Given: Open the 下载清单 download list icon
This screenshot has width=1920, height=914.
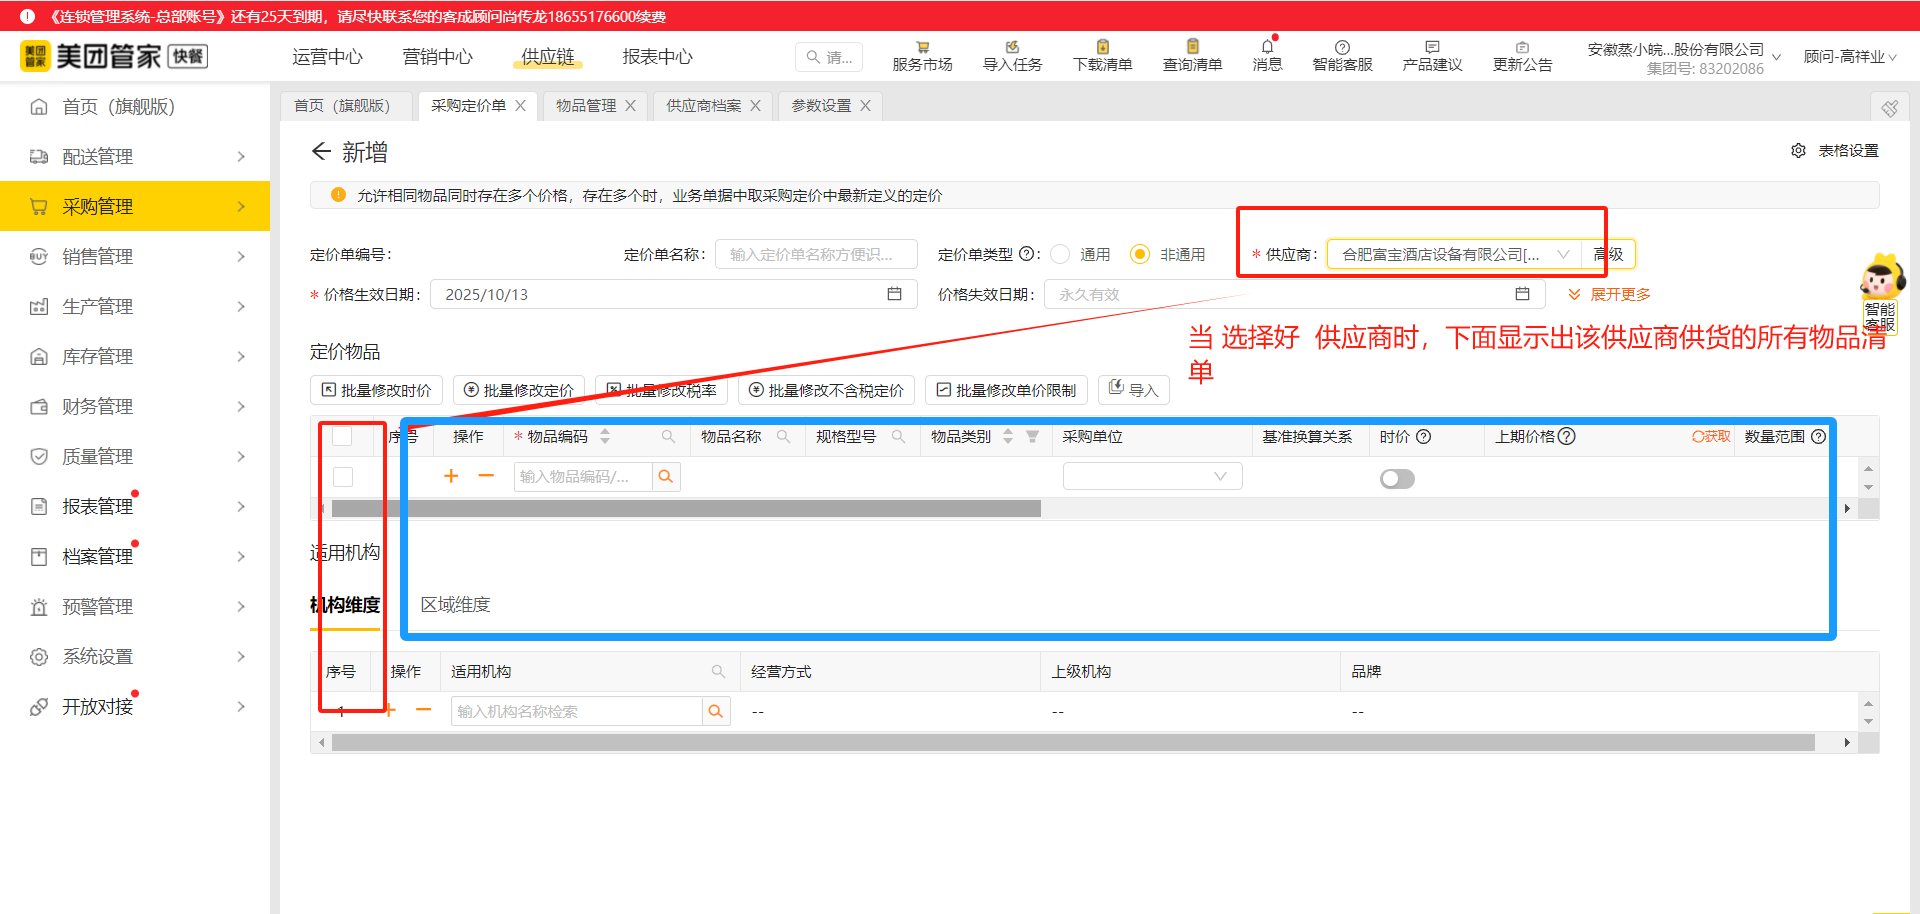Looking at the screenshot, I should 1101,55.
